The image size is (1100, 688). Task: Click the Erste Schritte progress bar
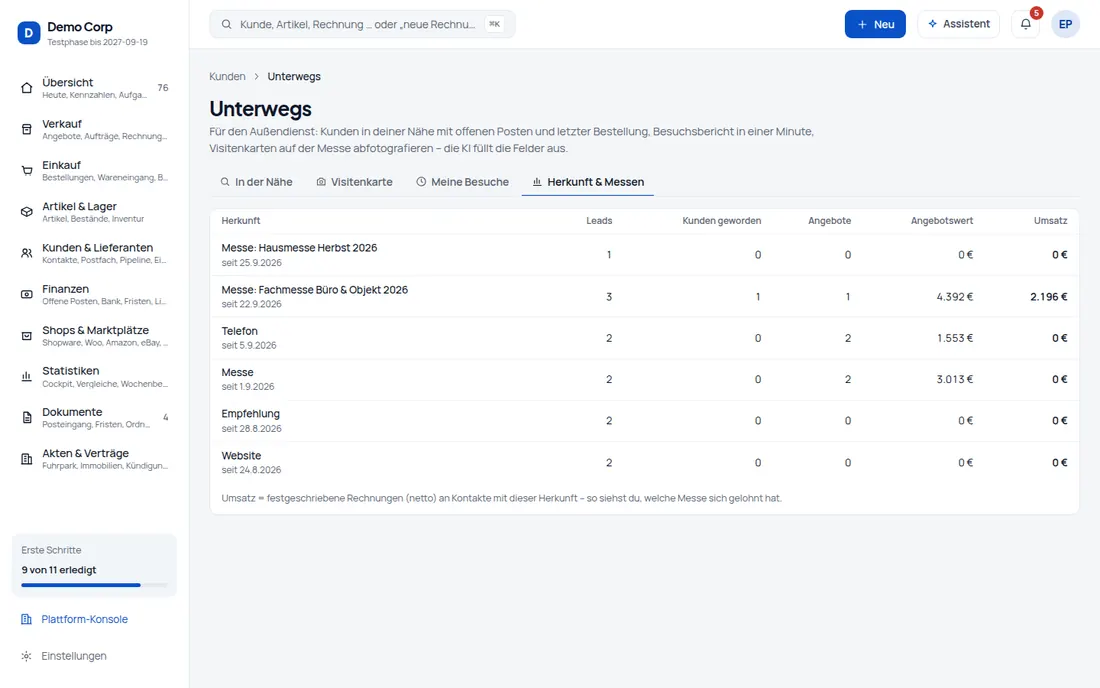pyautogui.click(x=94, y=585)
